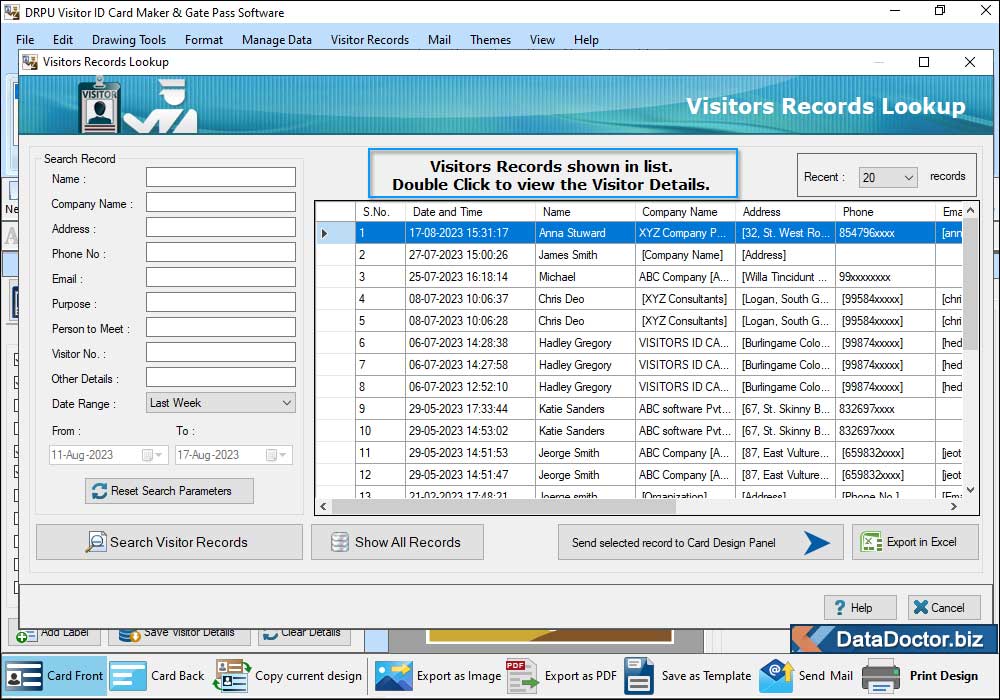Viewport: 1000px width, 700px height.
Task: Open the Manage Data menu
Action: (277, 40)
